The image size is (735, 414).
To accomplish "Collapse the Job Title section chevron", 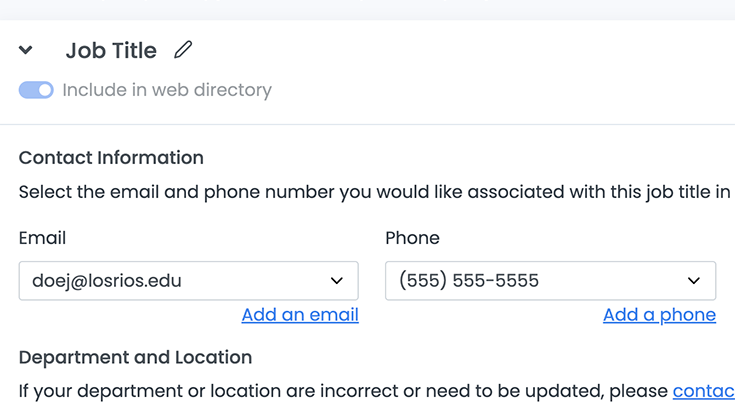I will (x=26, y=51).
